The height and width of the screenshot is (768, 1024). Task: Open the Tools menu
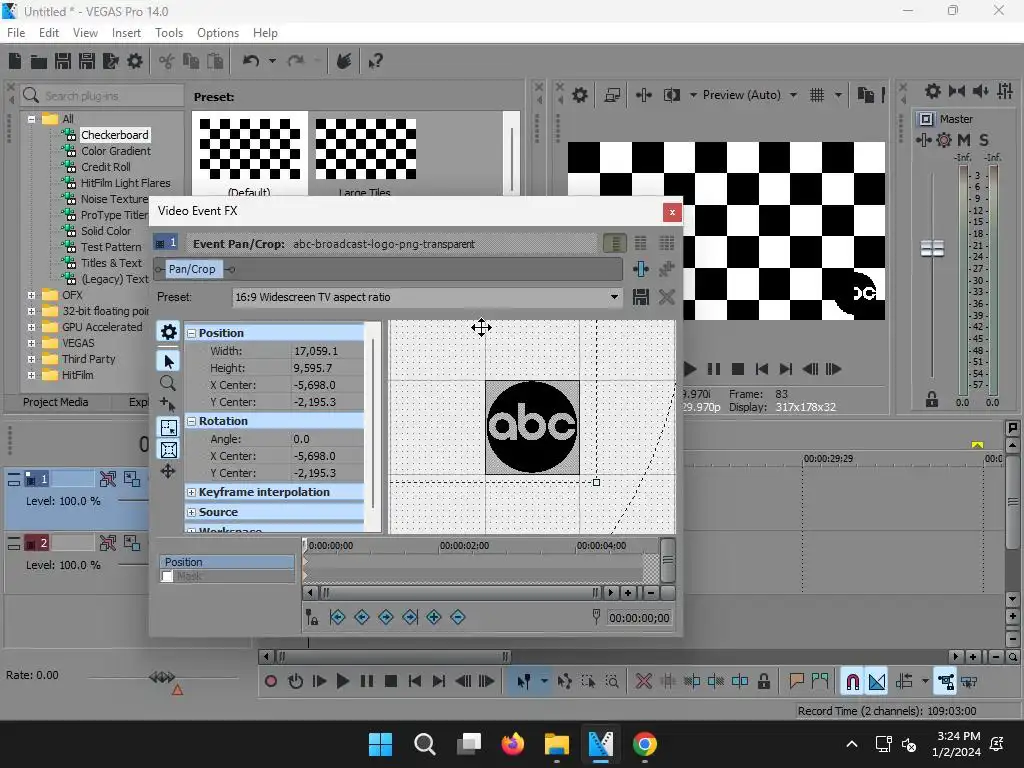pos(168,33)
